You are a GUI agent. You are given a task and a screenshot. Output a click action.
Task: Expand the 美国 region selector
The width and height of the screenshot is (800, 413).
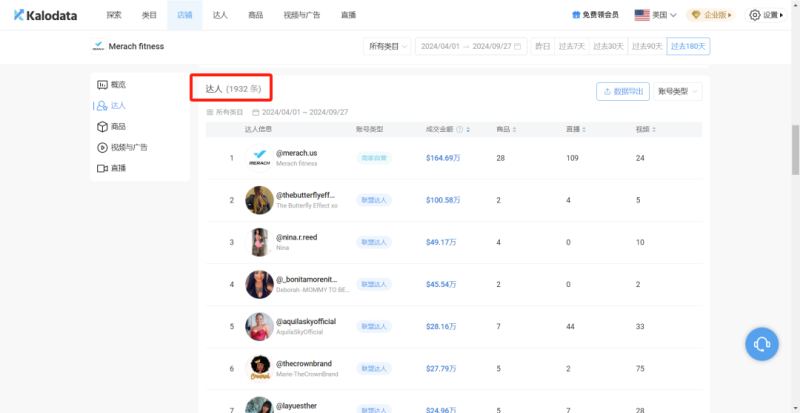click(656, 15)
